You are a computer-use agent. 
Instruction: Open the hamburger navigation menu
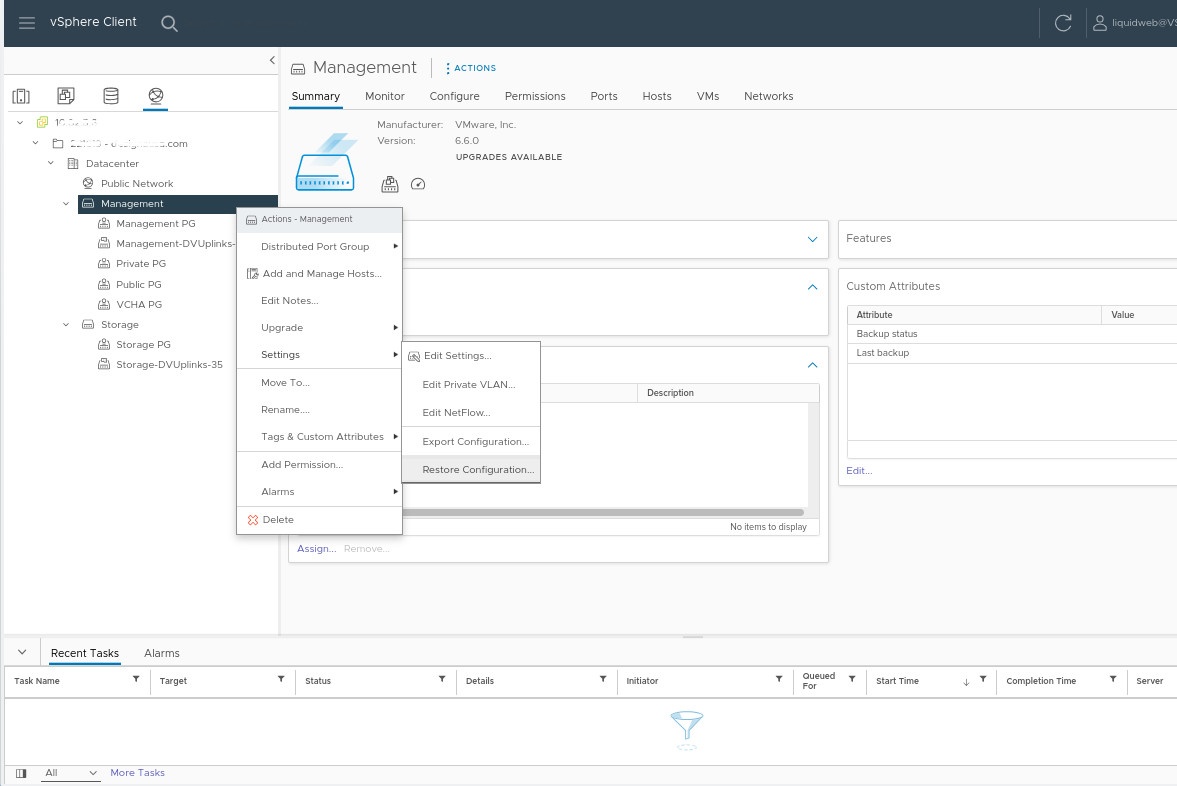coord(27,23)
